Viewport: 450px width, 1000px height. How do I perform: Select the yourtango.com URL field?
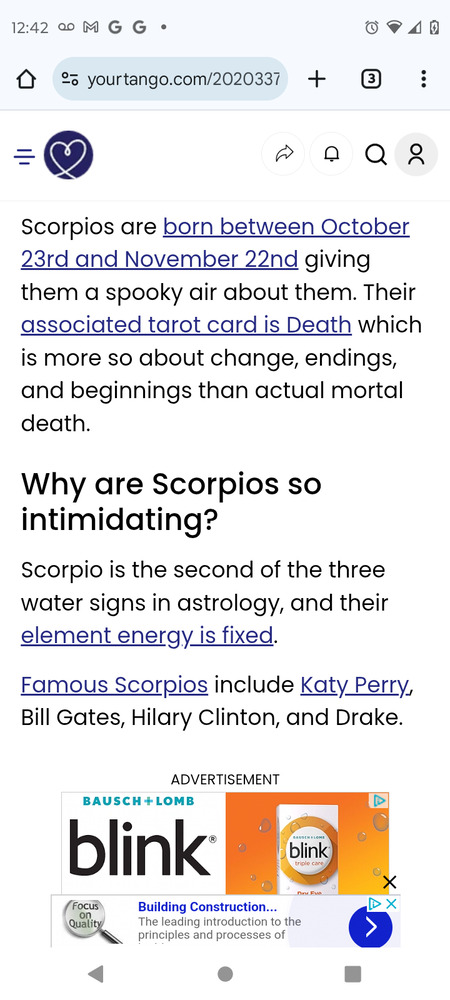170,79
